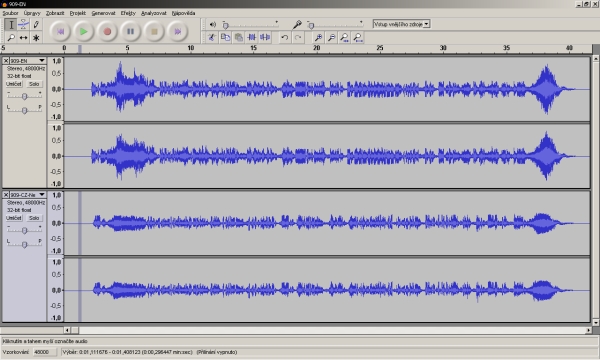Image resolution: width=600 pixels, height=360 pixels.
Task: Start playback with green Play button
Action: pos(83,31)
